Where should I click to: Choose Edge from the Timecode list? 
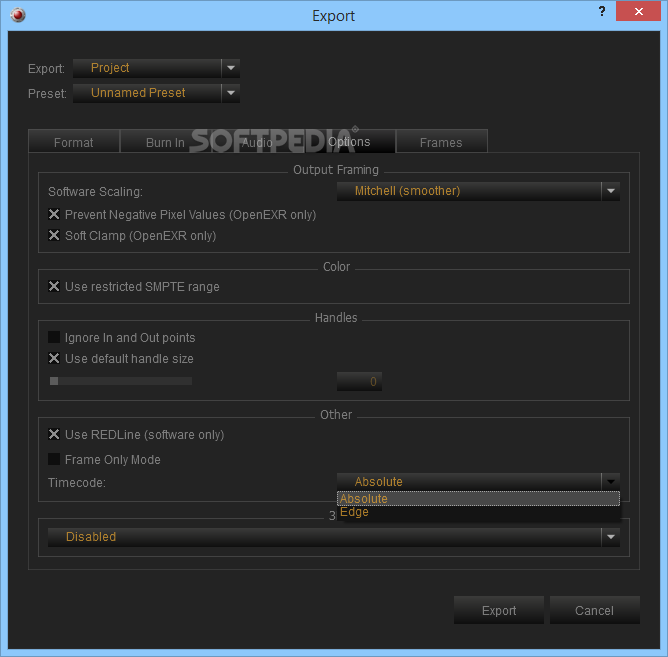478,512
